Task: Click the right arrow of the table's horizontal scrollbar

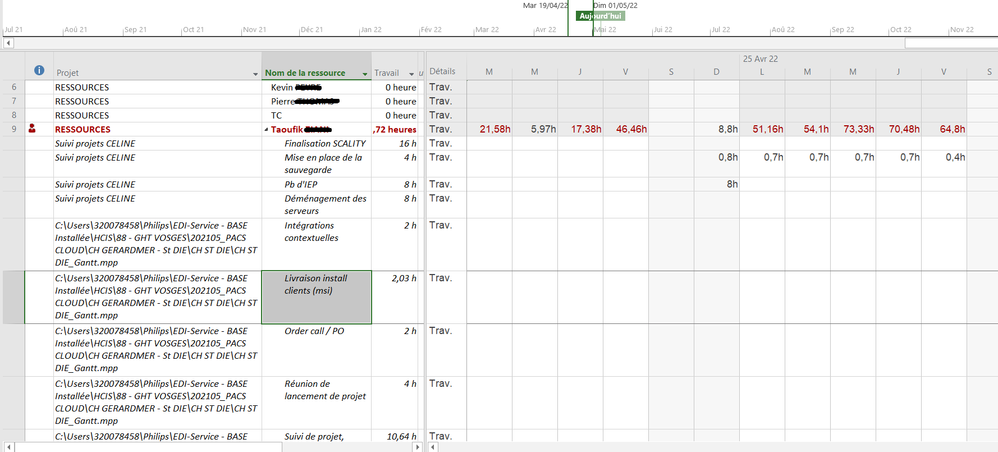Action: tap(418, 448)
